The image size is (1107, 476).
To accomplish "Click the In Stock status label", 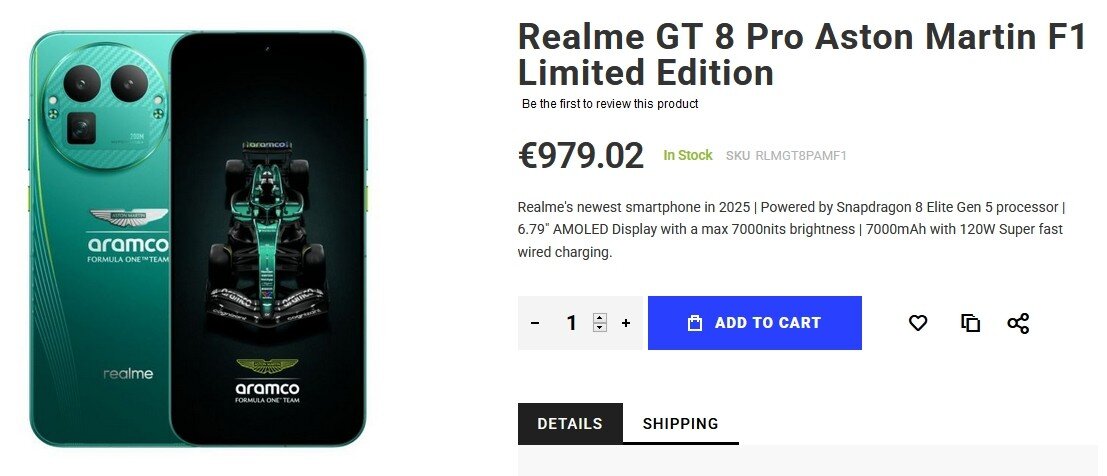I will [688, 155].
